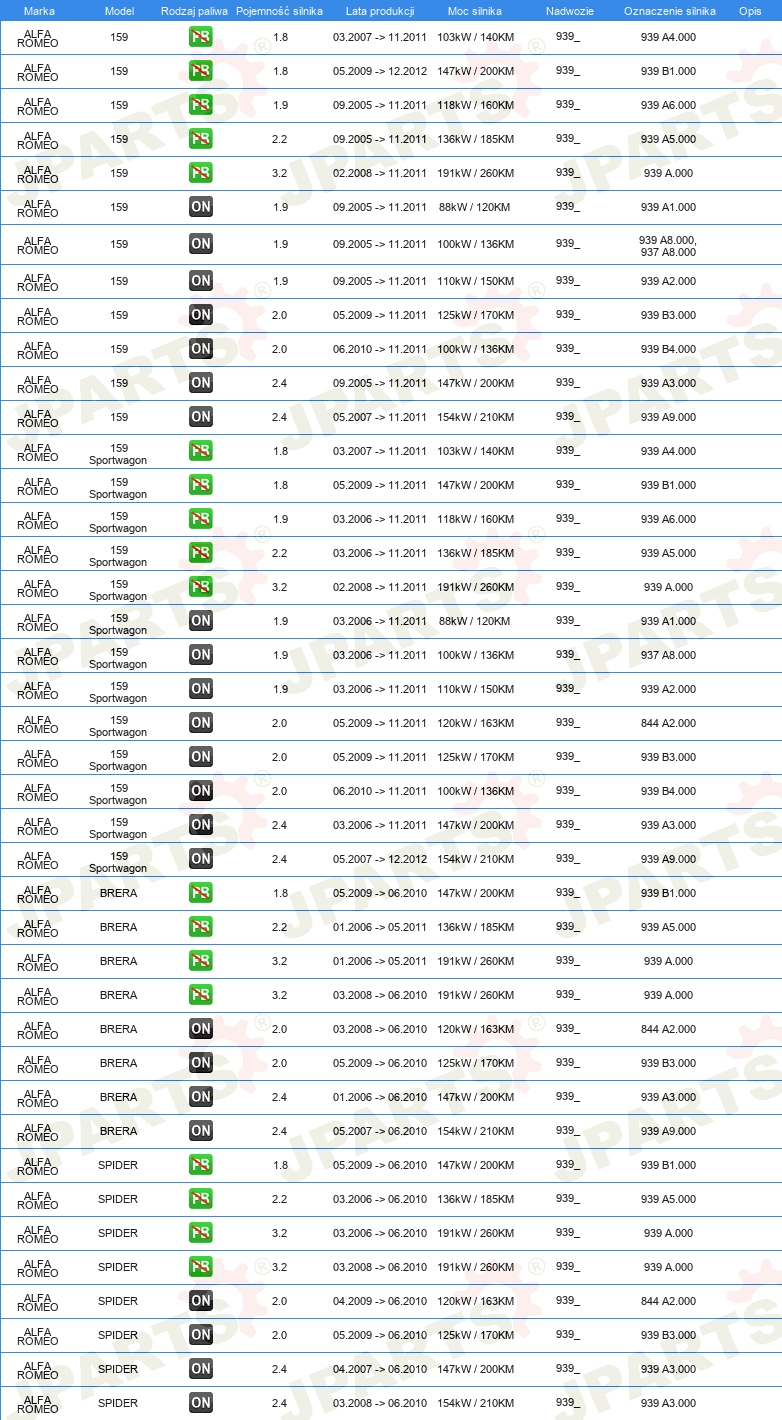
Task: Click the Model column header
Action: [119, 11]
